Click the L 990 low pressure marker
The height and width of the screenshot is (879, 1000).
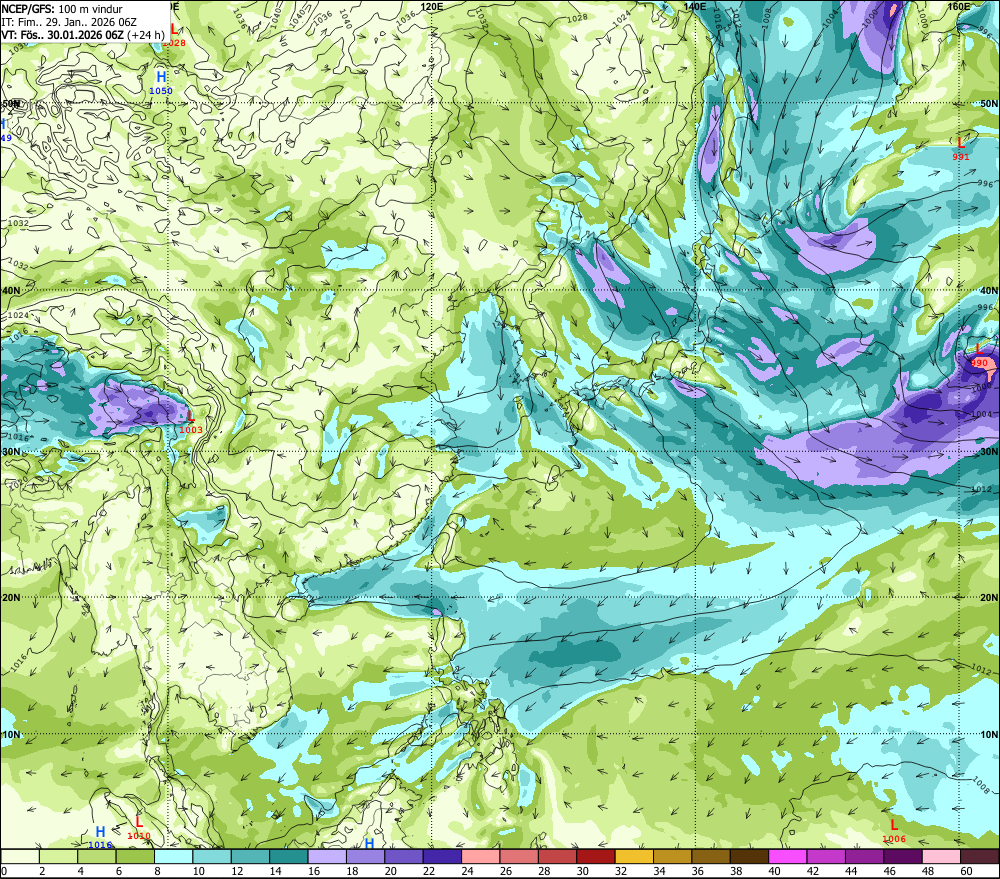(979, 355)
